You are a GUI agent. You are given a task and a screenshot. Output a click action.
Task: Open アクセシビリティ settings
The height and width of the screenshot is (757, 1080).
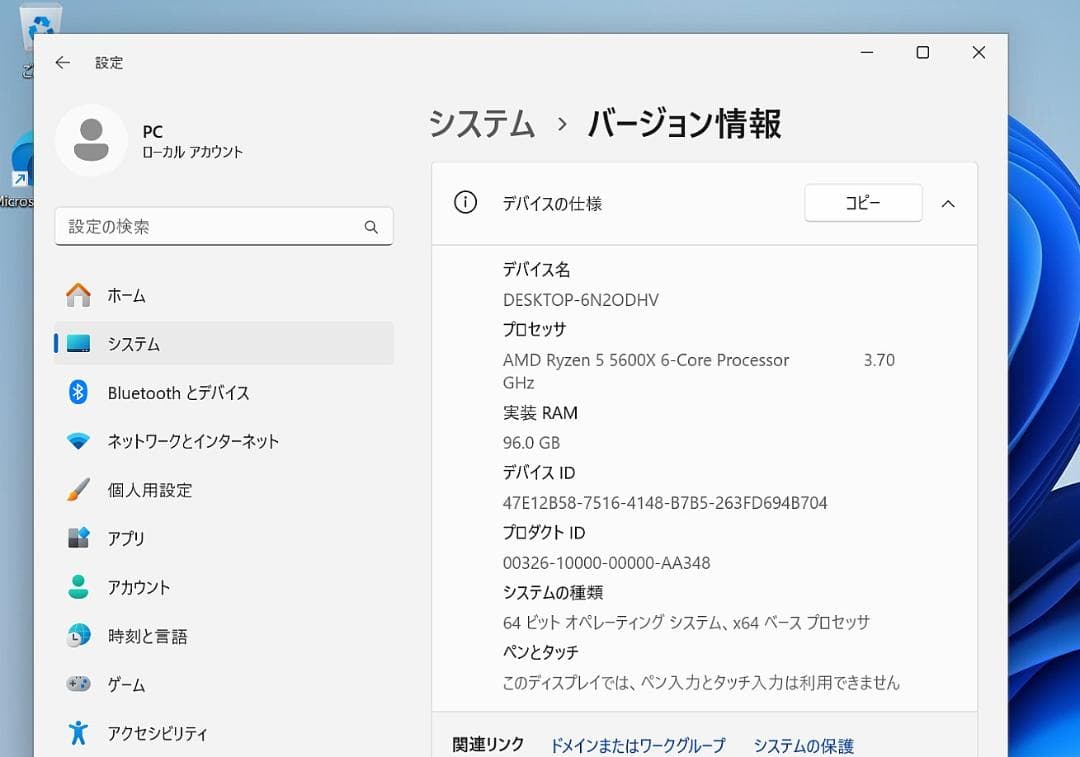[x=157, y=733]
